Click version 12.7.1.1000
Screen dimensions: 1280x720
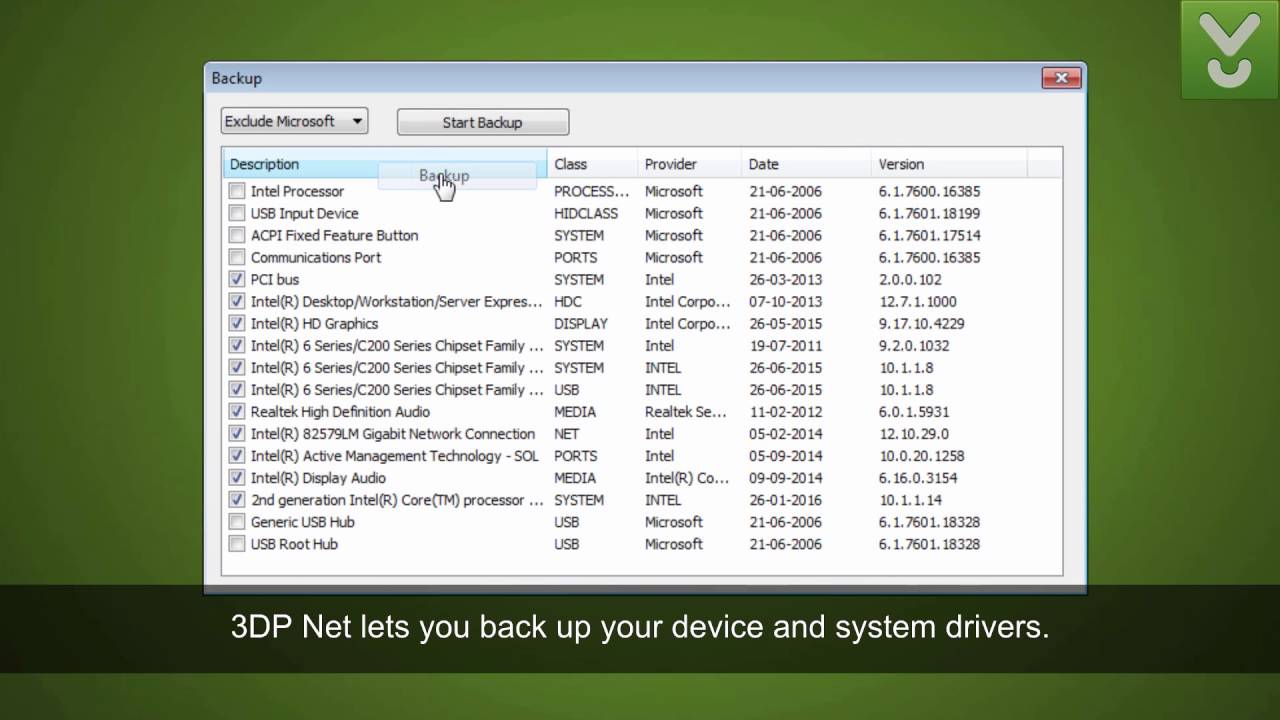[917, 301]
